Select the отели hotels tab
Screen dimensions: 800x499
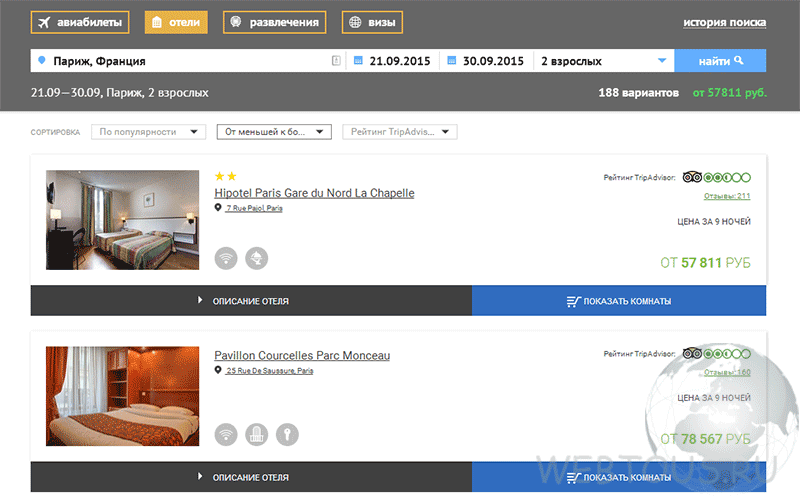176,22
